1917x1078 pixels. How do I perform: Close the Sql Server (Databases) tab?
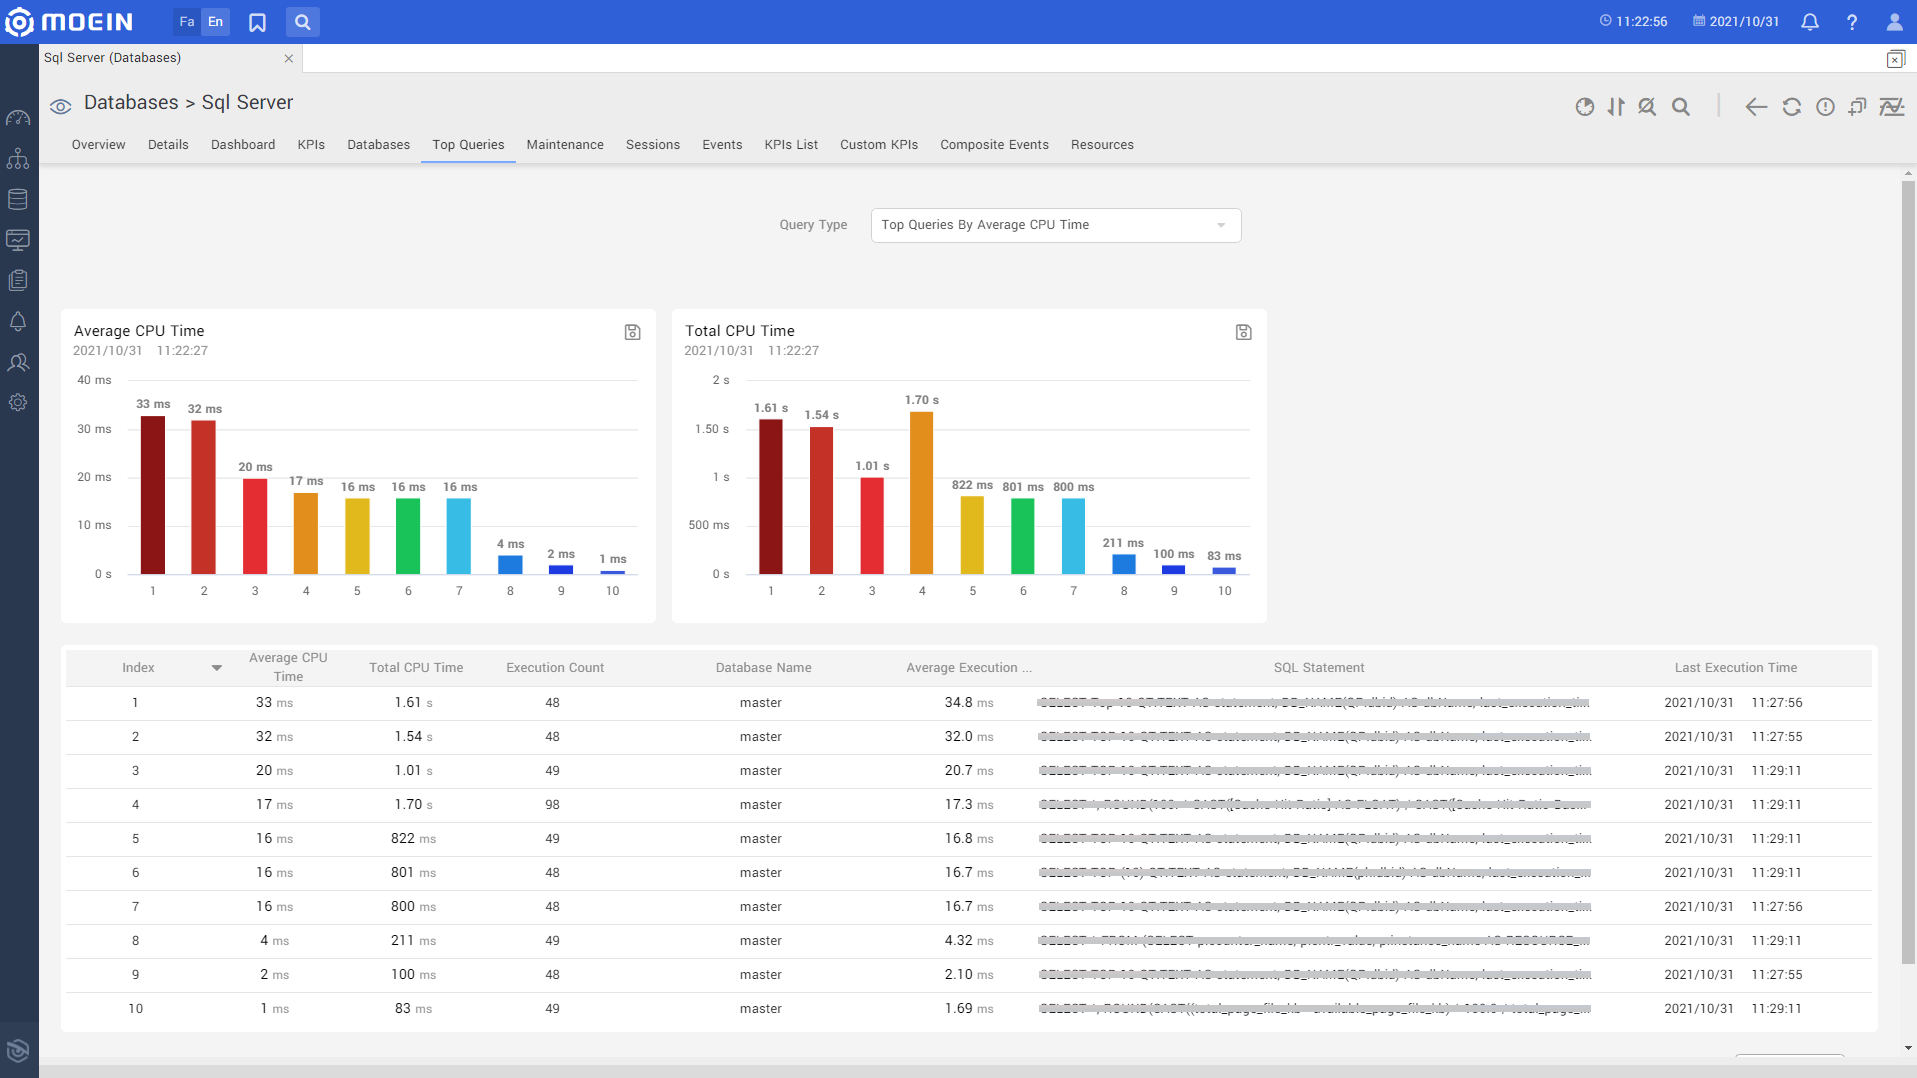(288, 59)
